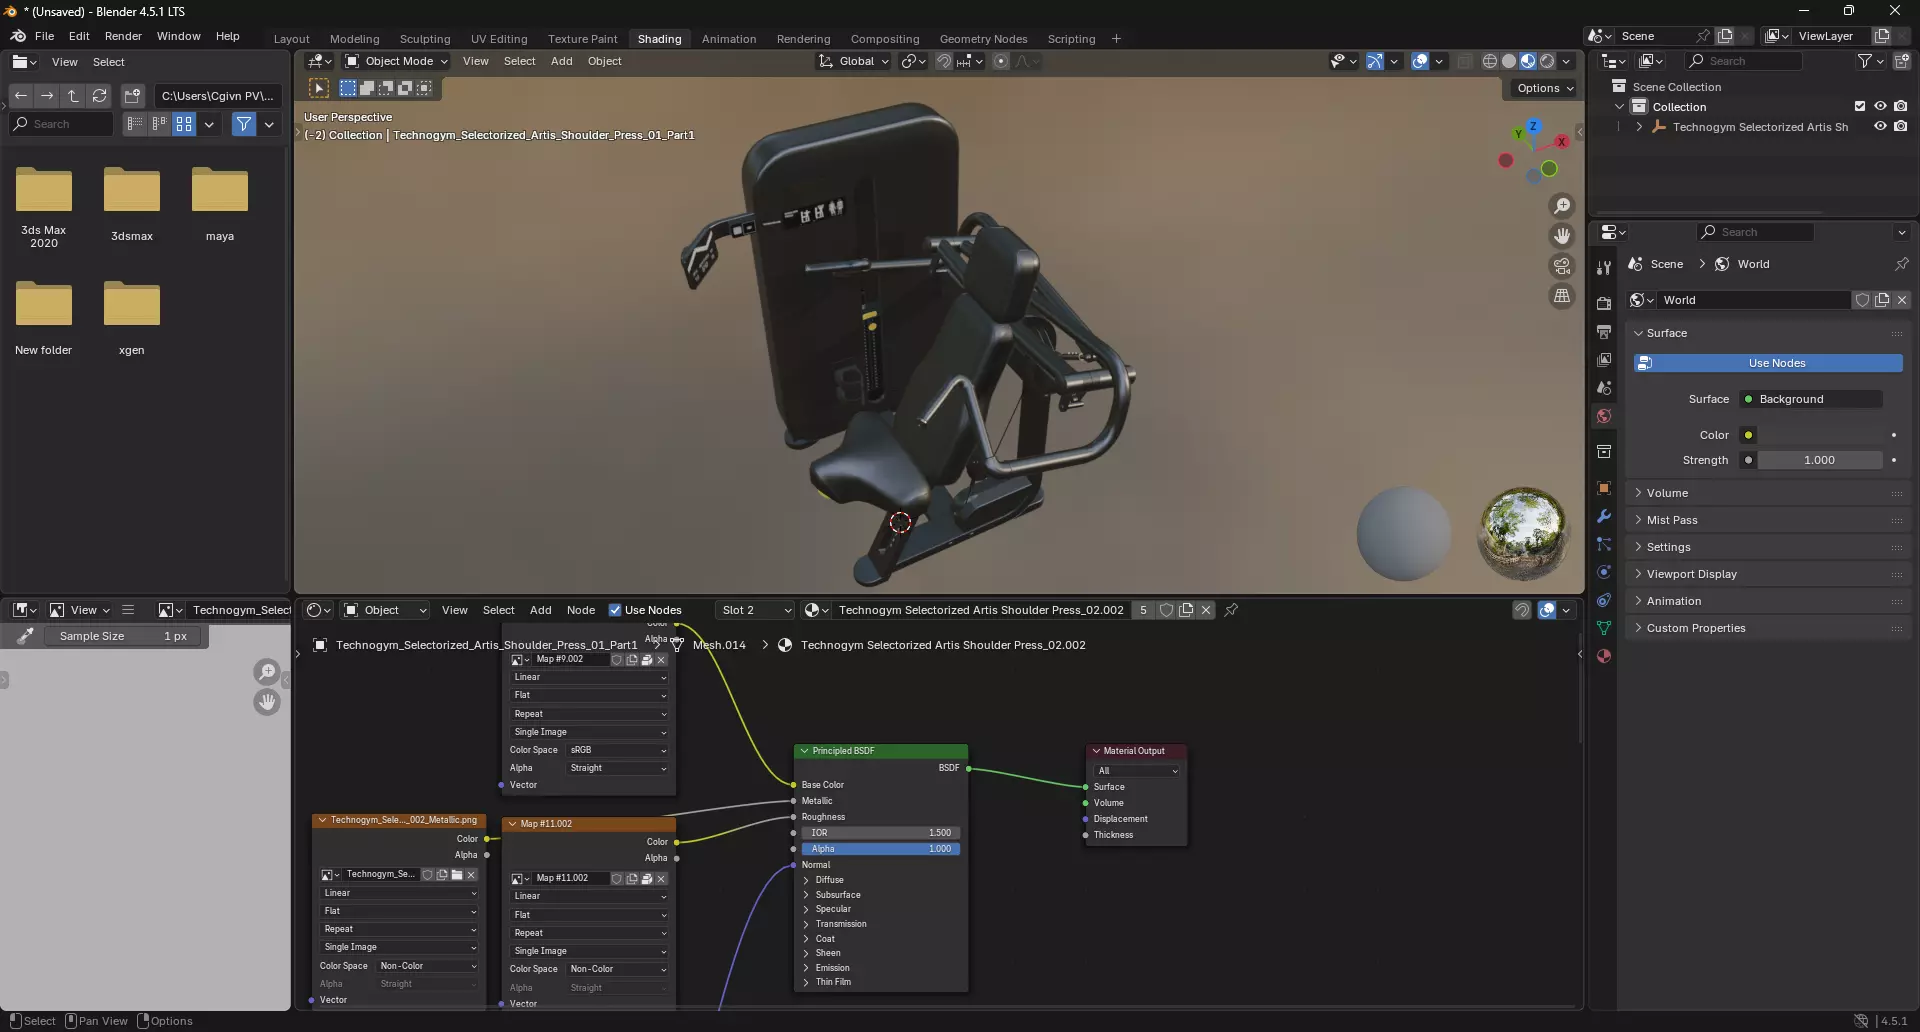The image size is (1920, 1032).
Task: Open the Render properties tab
Action: (x=1604, y=304)
